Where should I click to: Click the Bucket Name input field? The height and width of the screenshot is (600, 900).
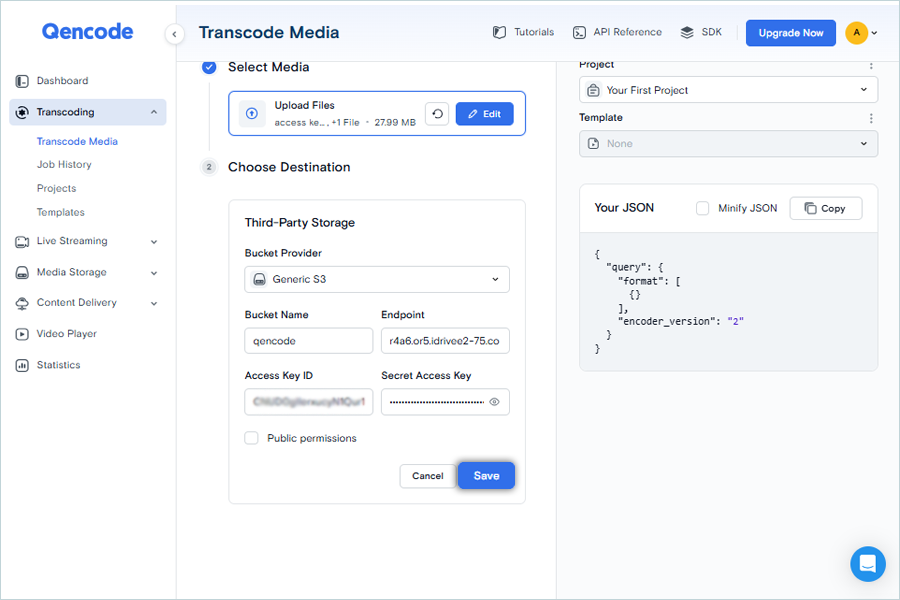coord(308,341)
